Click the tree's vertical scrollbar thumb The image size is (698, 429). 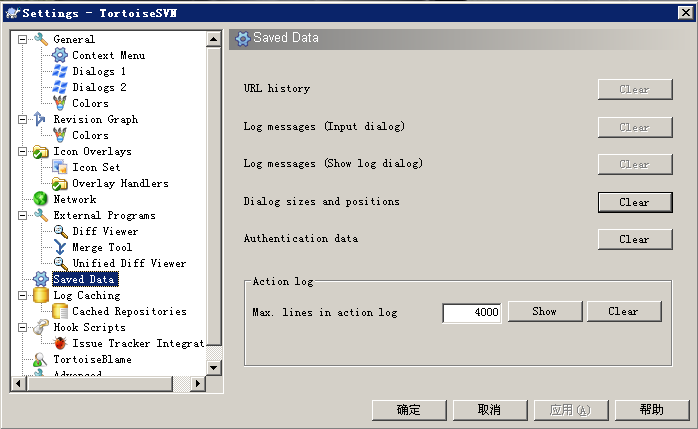214,196
